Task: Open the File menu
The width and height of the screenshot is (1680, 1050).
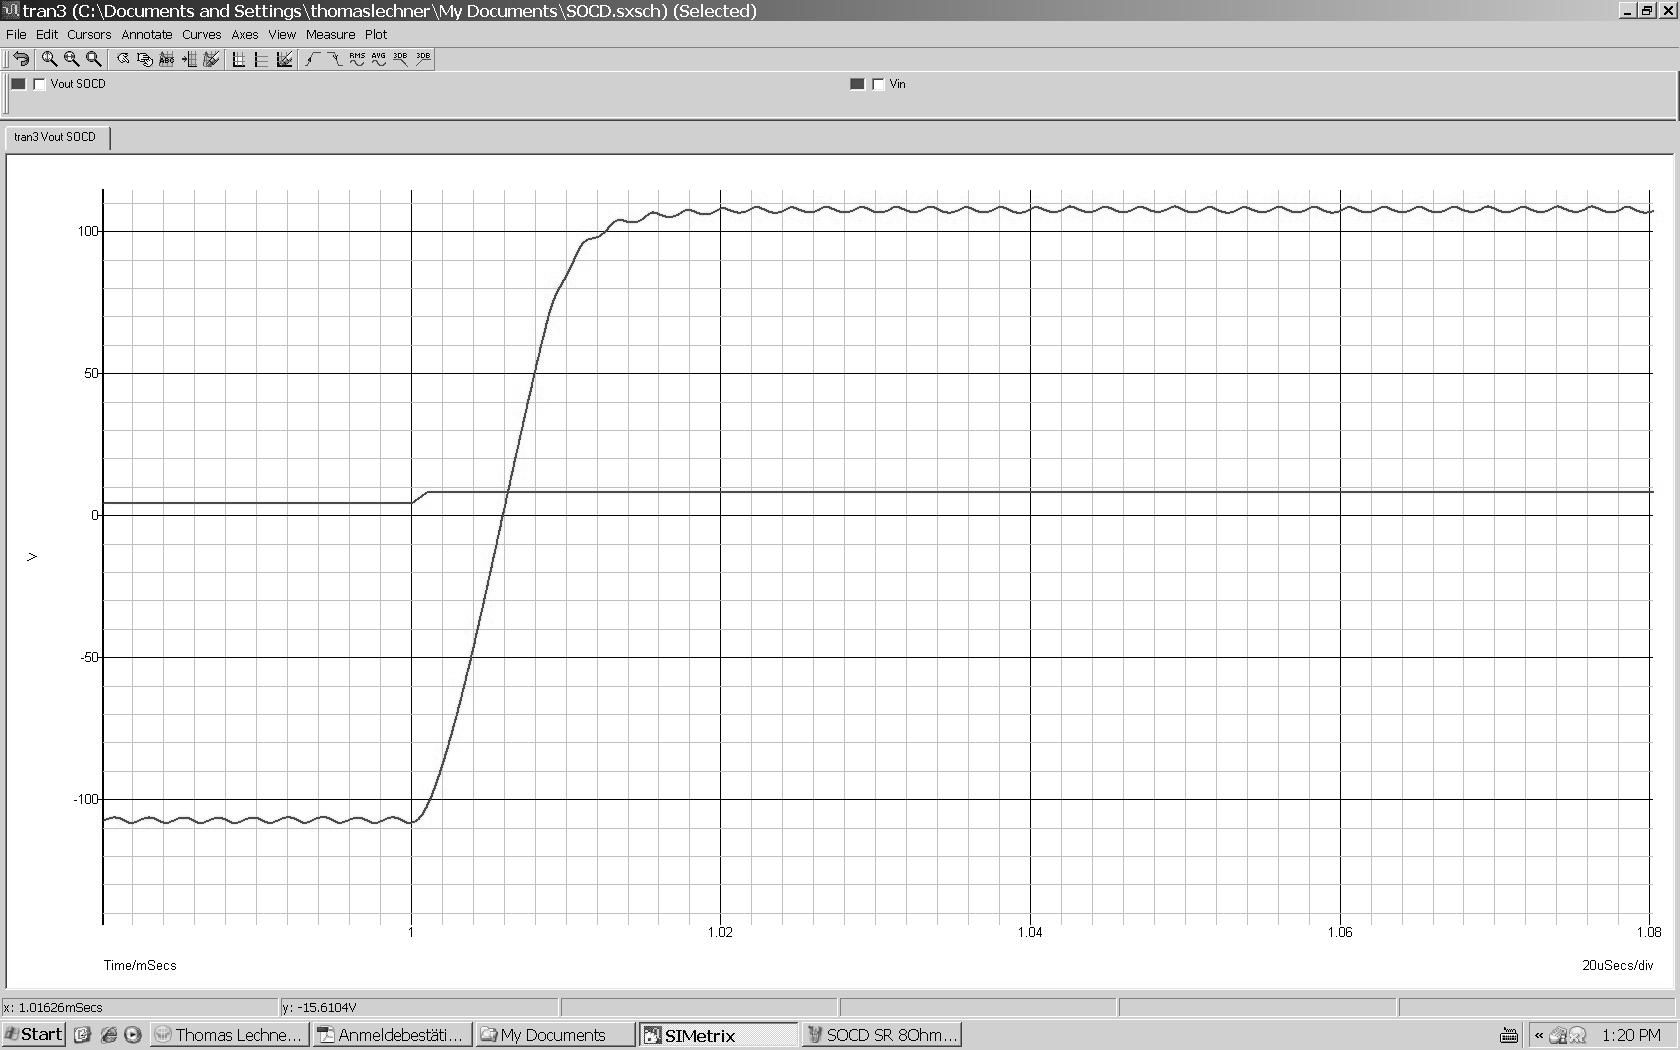Action: pyautogui.click(x=16, y=34)
